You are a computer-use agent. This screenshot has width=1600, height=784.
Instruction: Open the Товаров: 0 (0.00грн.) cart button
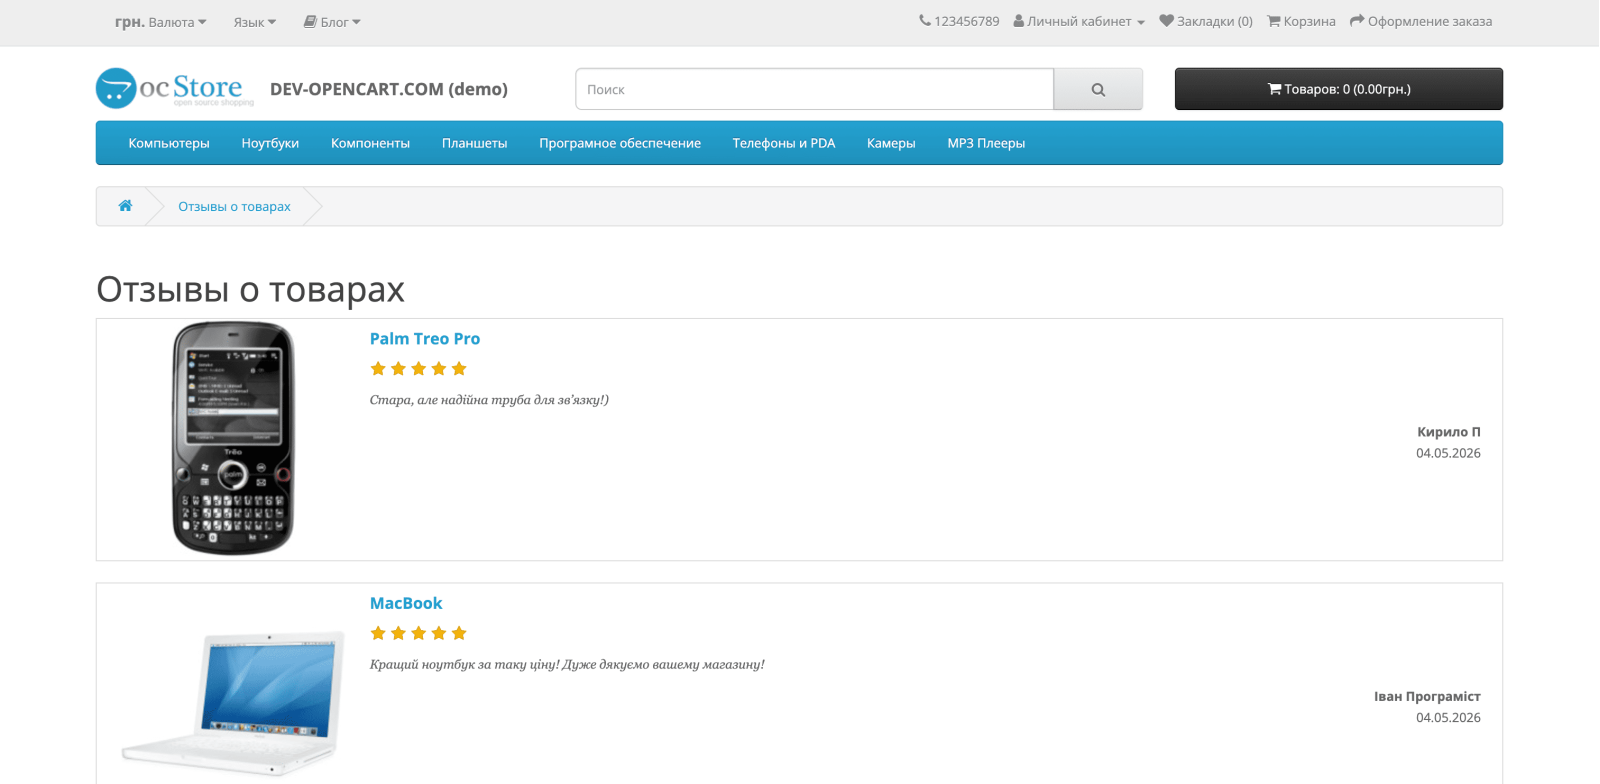coord(1338,89)
